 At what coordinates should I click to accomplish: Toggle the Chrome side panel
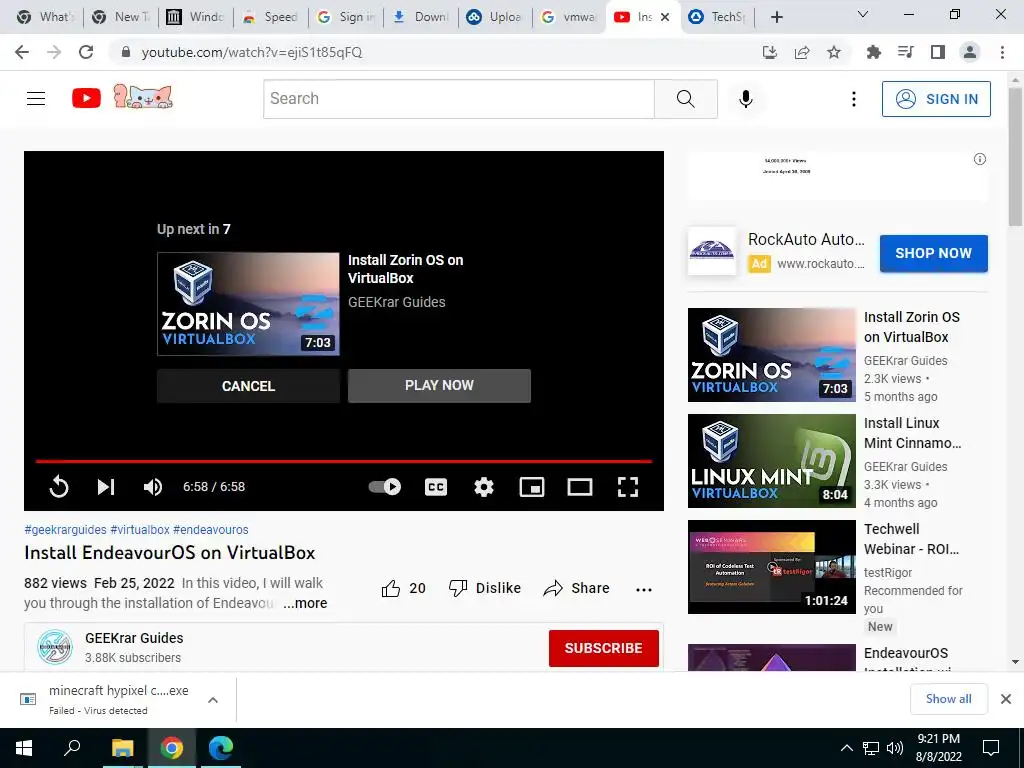point(938,52)
